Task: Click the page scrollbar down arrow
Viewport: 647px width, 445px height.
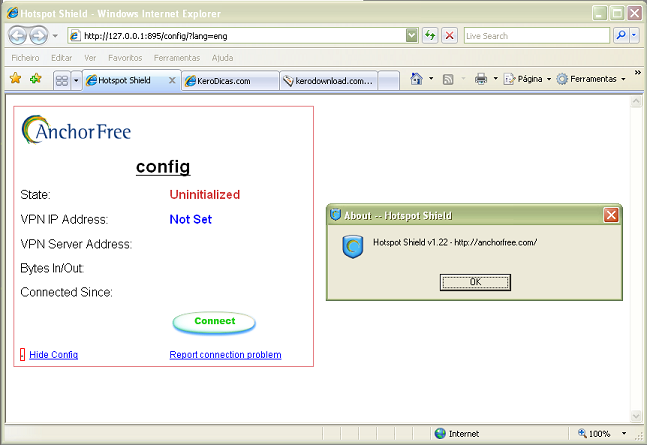Action: [x=636, y=416]
